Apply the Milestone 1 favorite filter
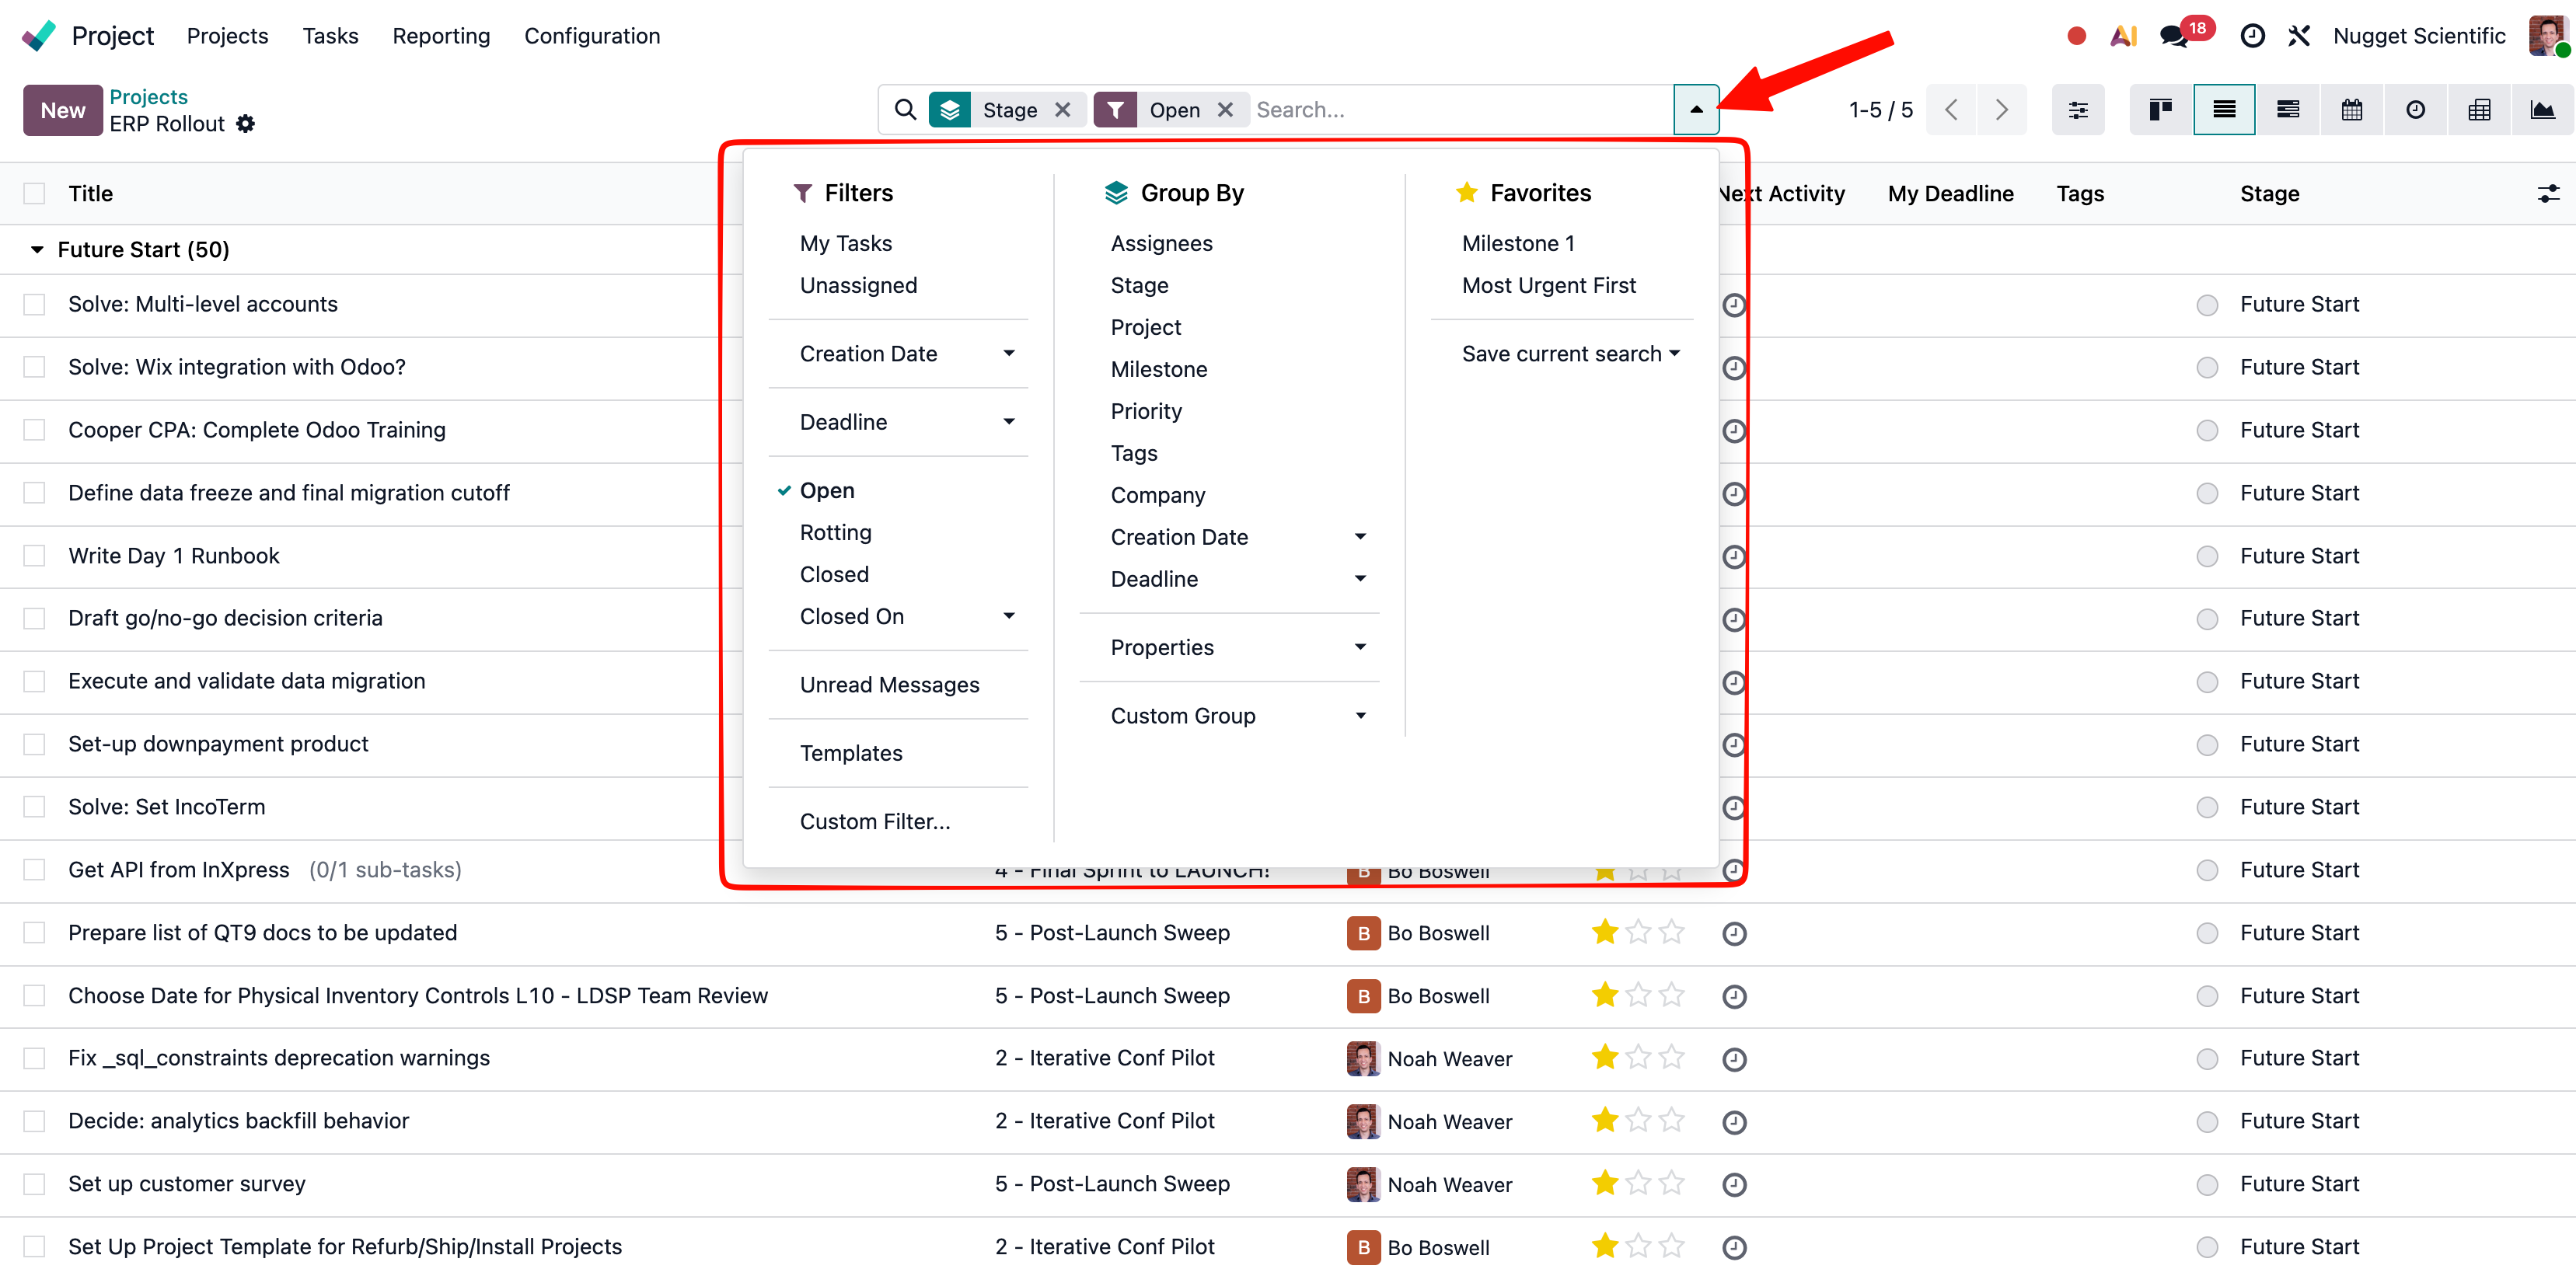2576x1276 pixels. [1517, 242]
